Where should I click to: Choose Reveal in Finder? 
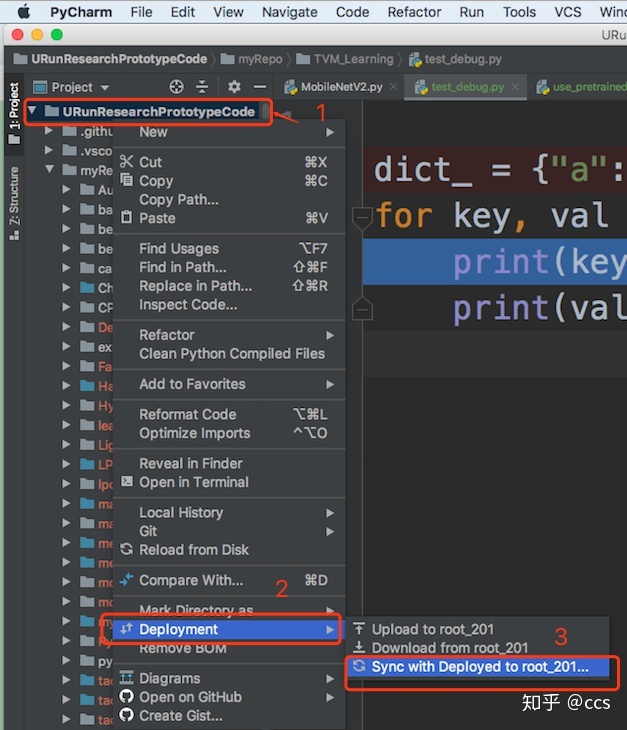point(229,463)
